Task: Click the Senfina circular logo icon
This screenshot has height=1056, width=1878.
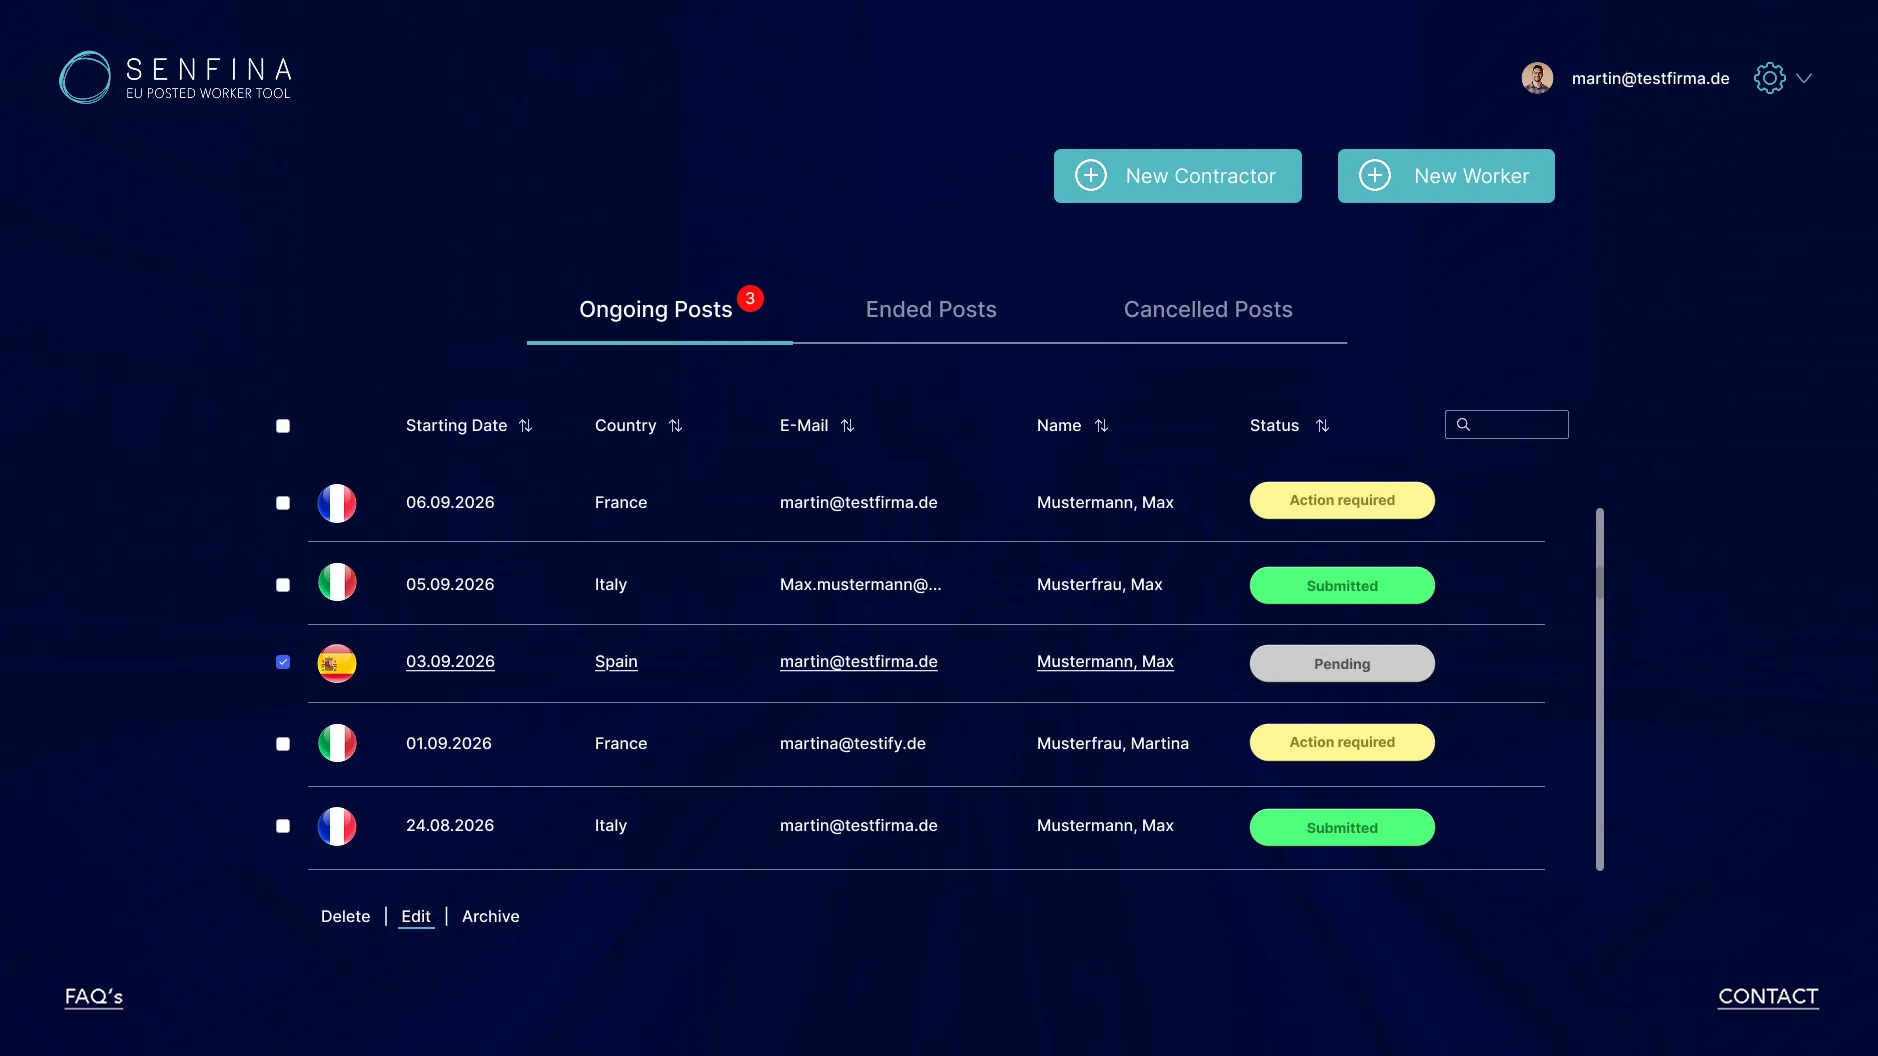Action: 85,77
